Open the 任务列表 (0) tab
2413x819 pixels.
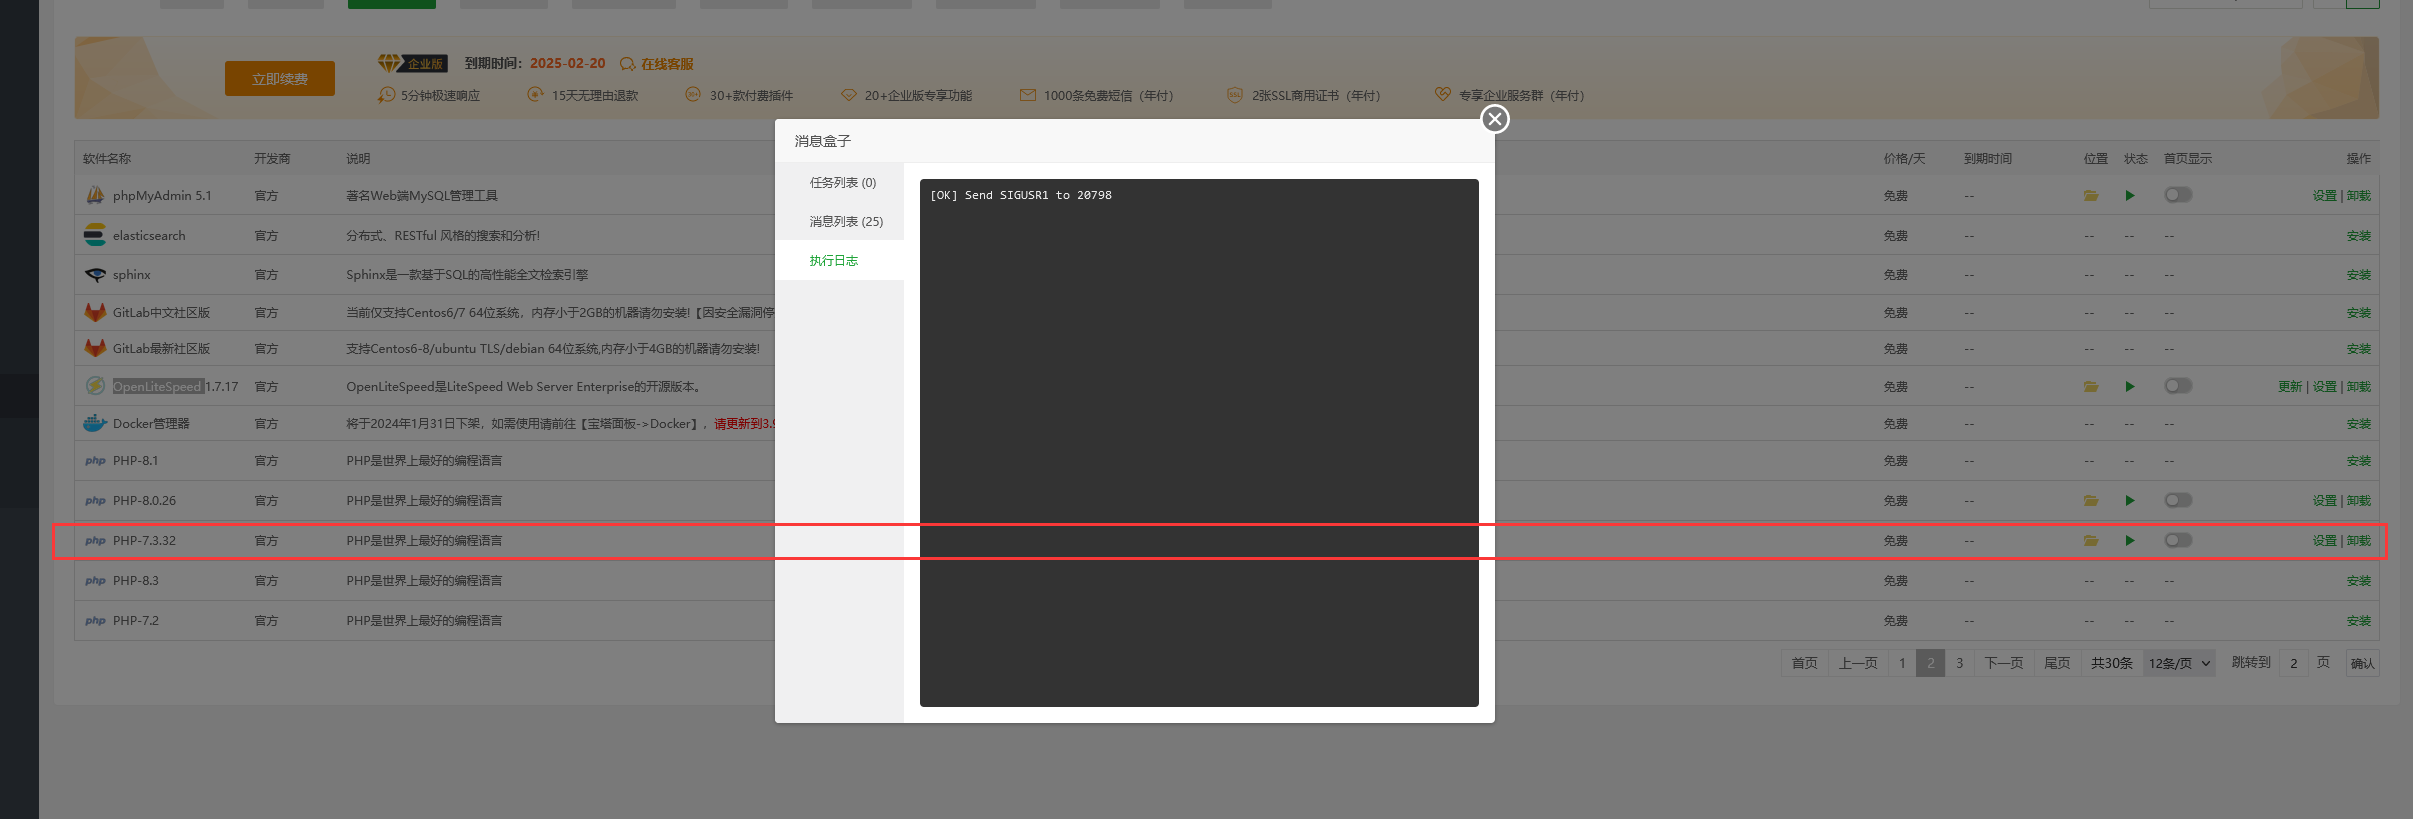coord(842,182)
